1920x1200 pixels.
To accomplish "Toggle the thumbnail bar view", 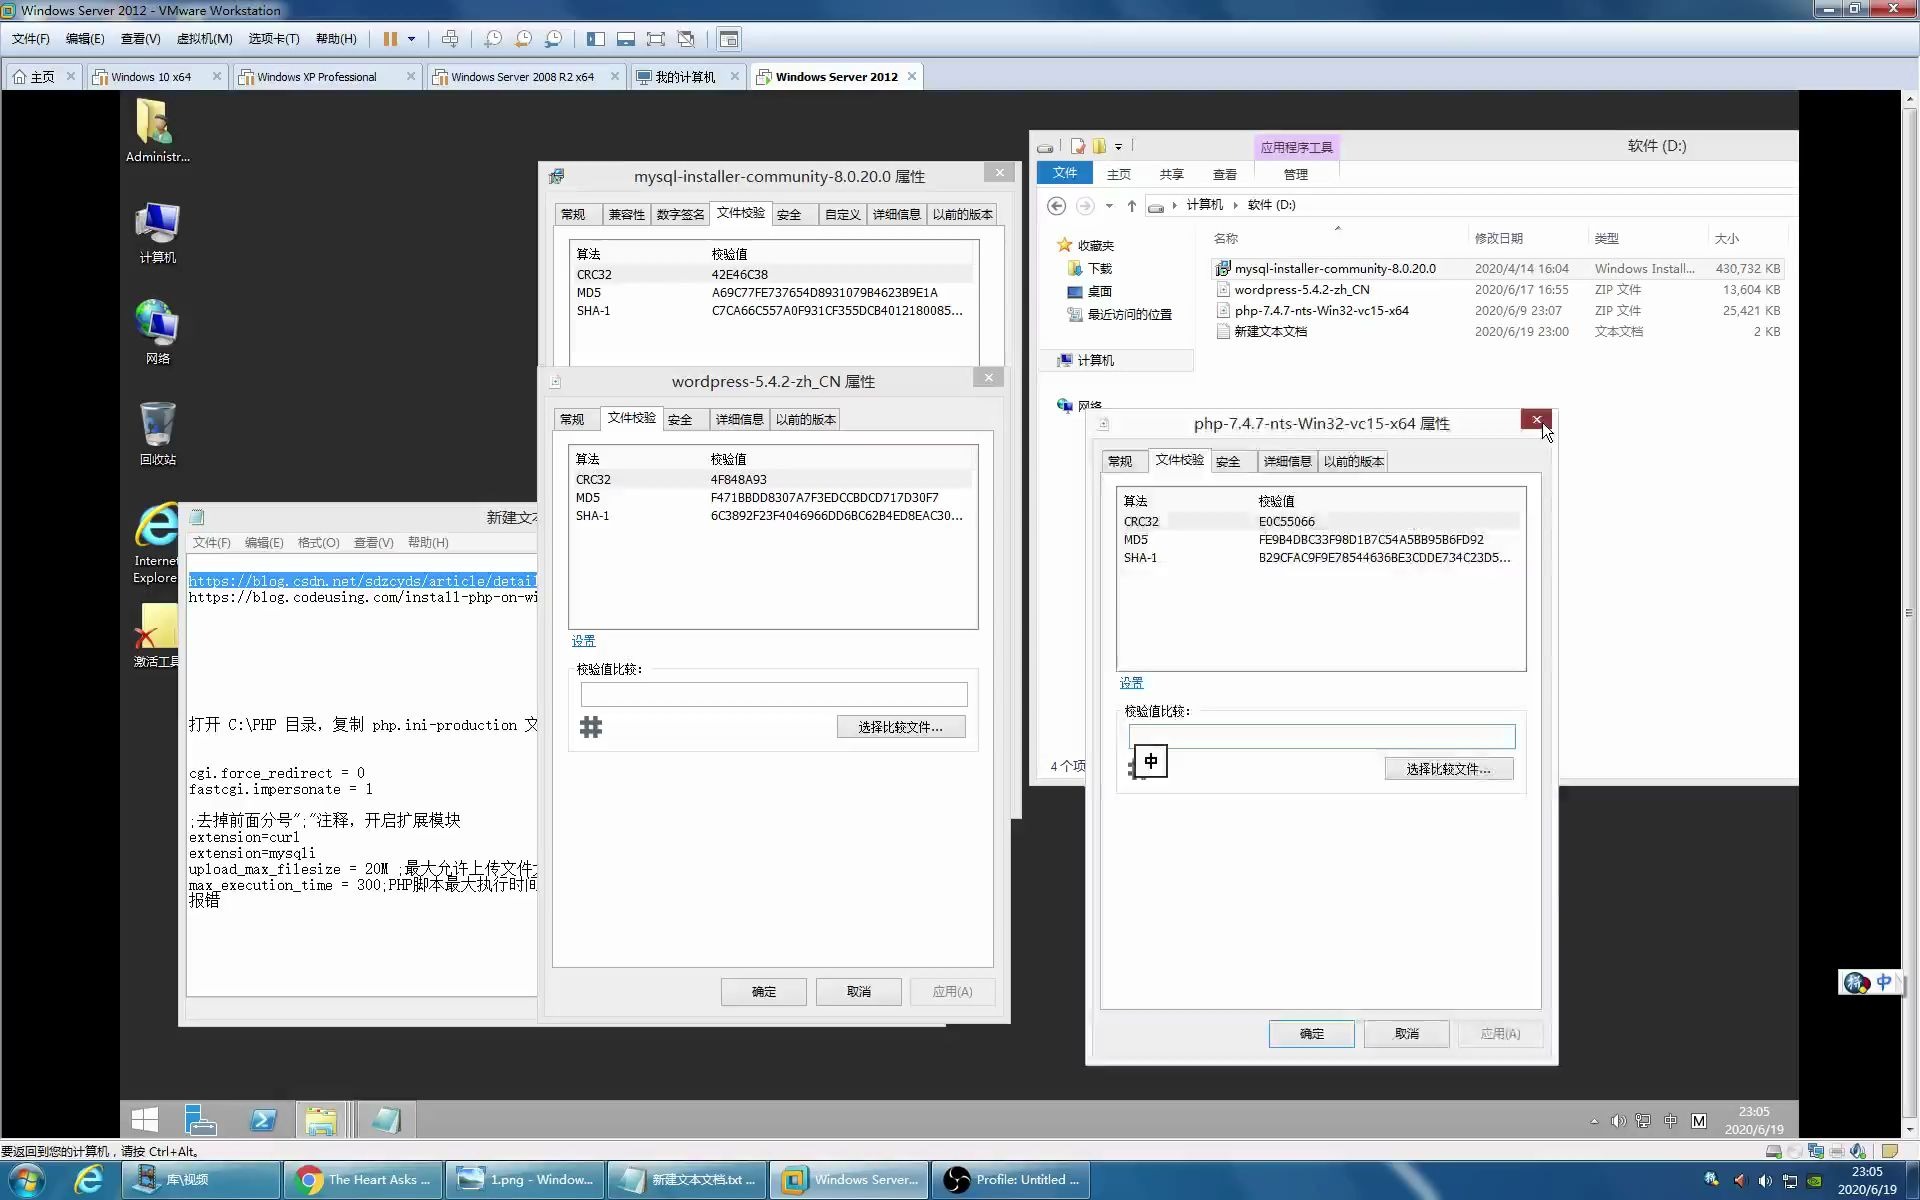I will (626, 39).
